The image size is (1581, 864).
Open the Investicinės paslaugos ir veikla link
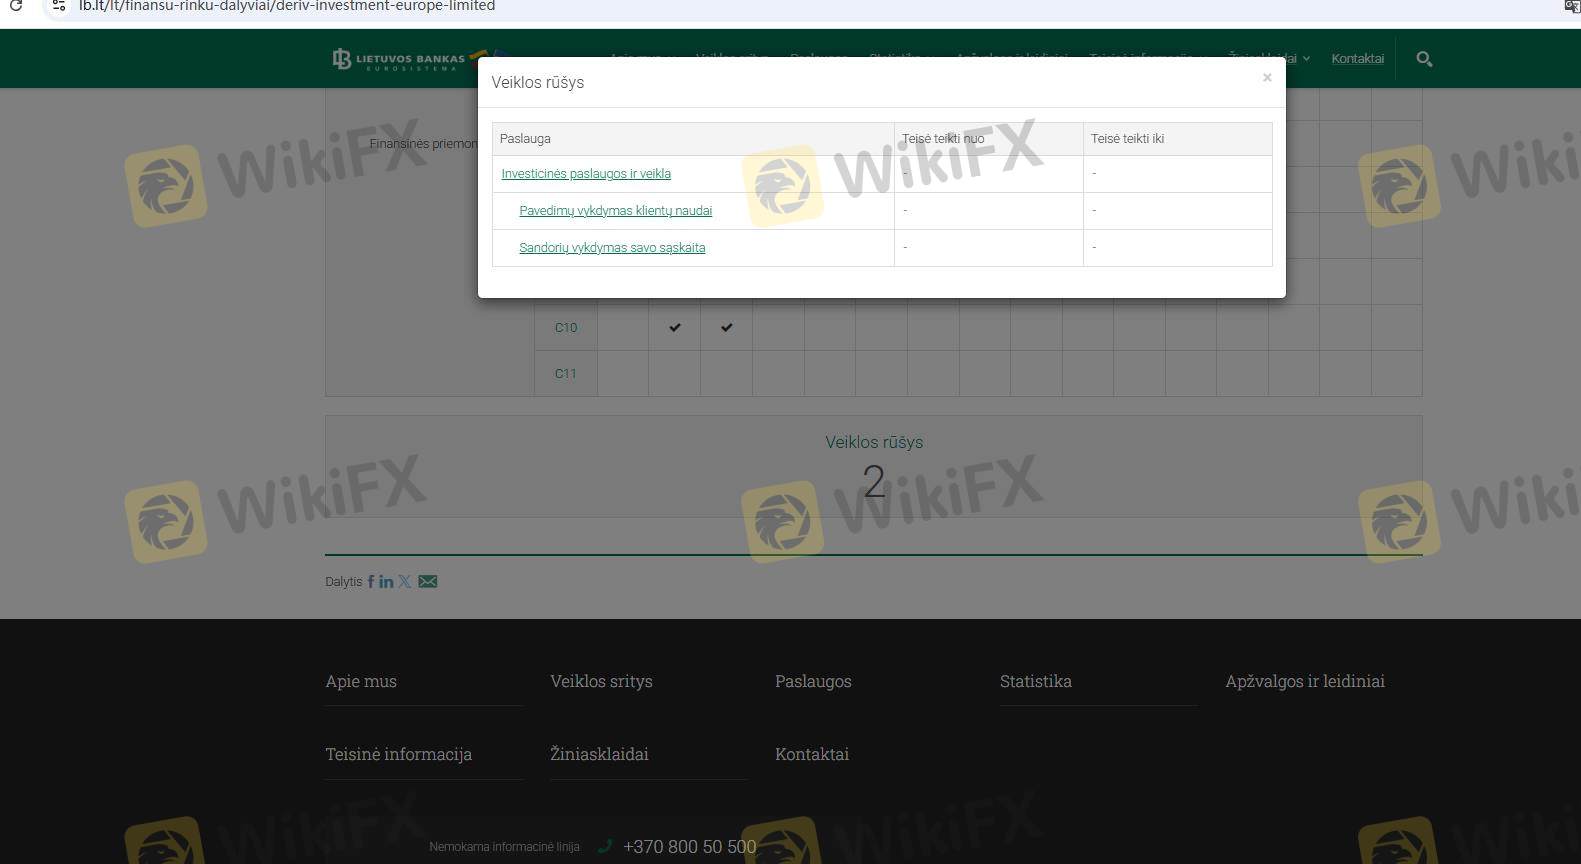[x=586, y=174]
